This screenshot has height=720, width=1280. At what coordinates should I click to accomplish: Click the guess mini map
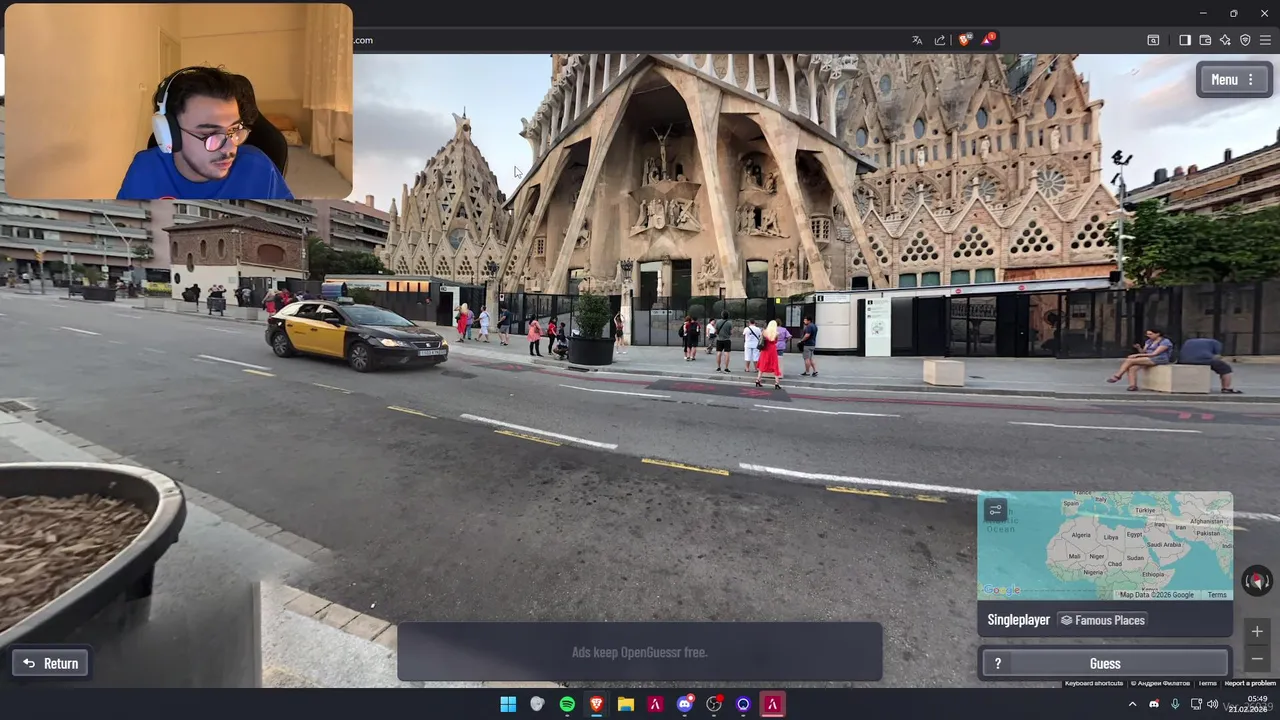(x=1105, y=545)
